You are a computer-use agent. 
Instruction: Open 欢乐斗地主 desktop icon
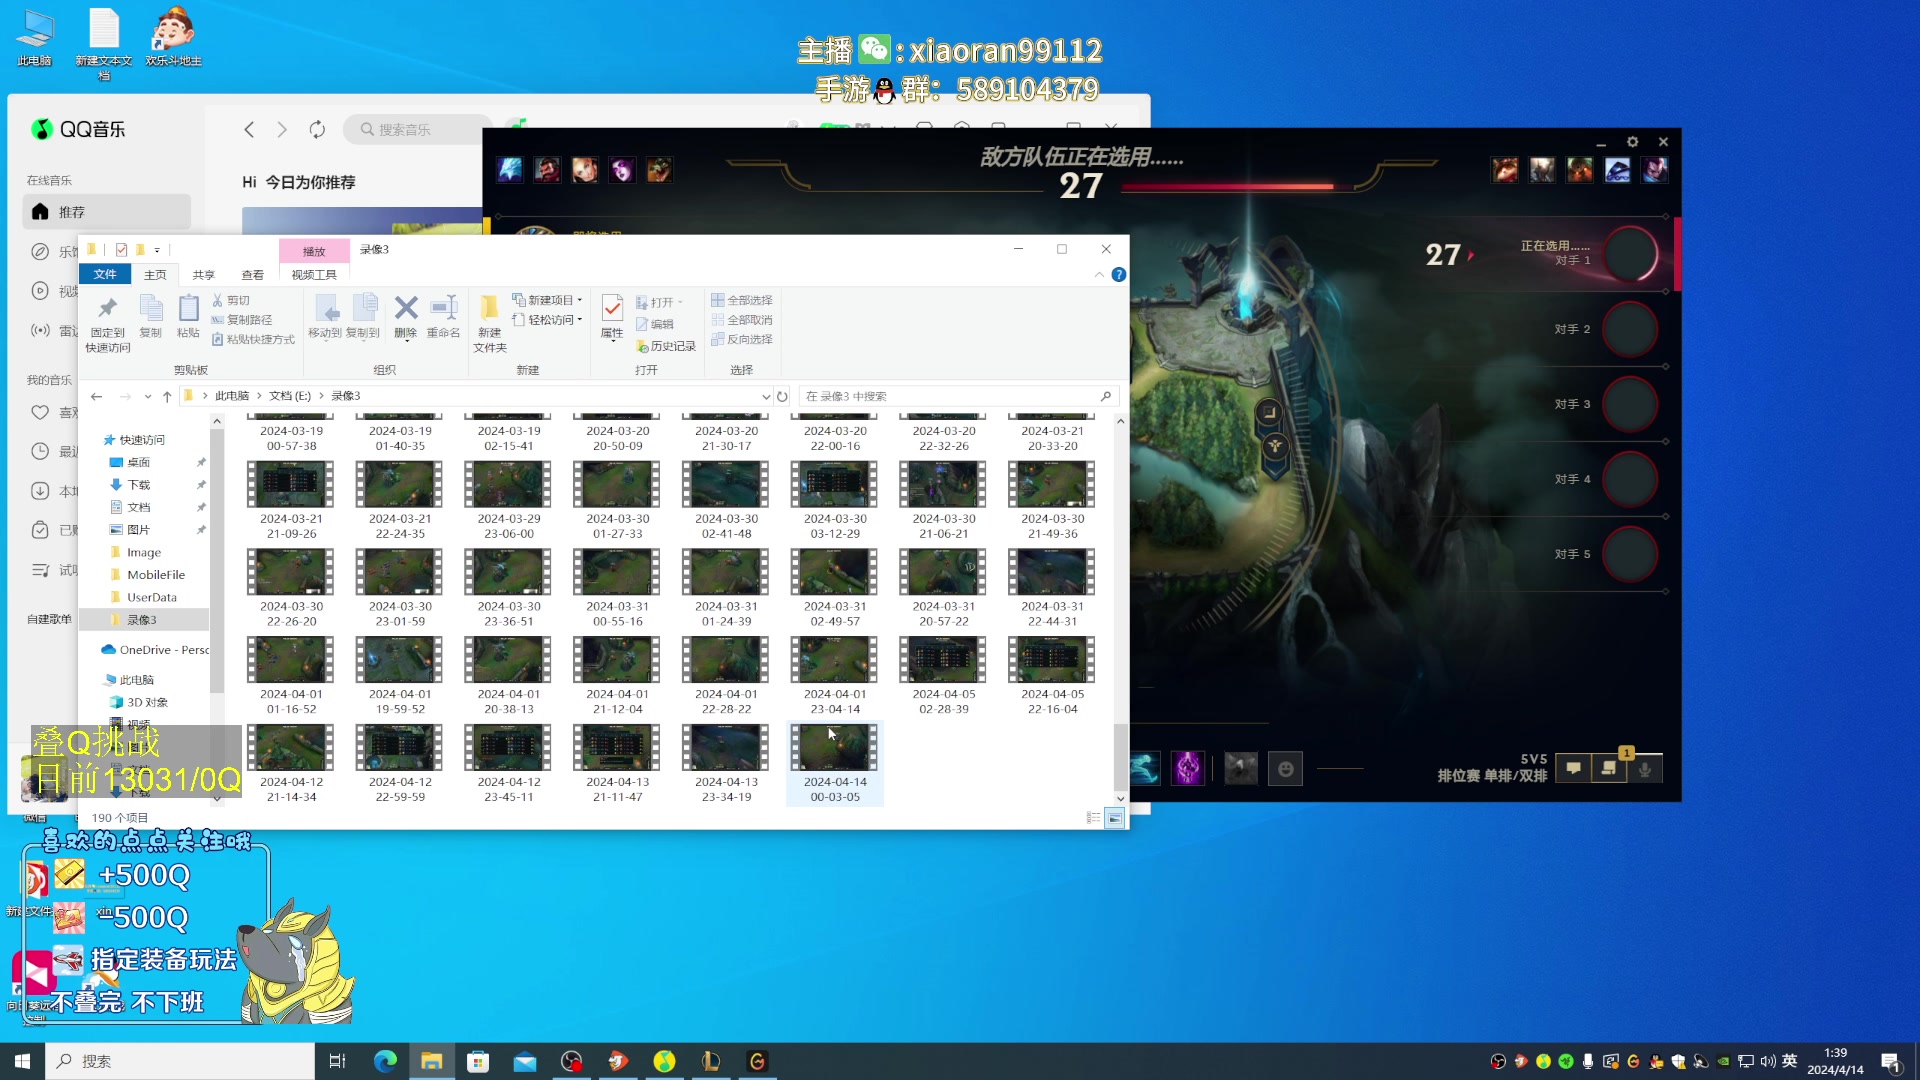tap(173, 38)
